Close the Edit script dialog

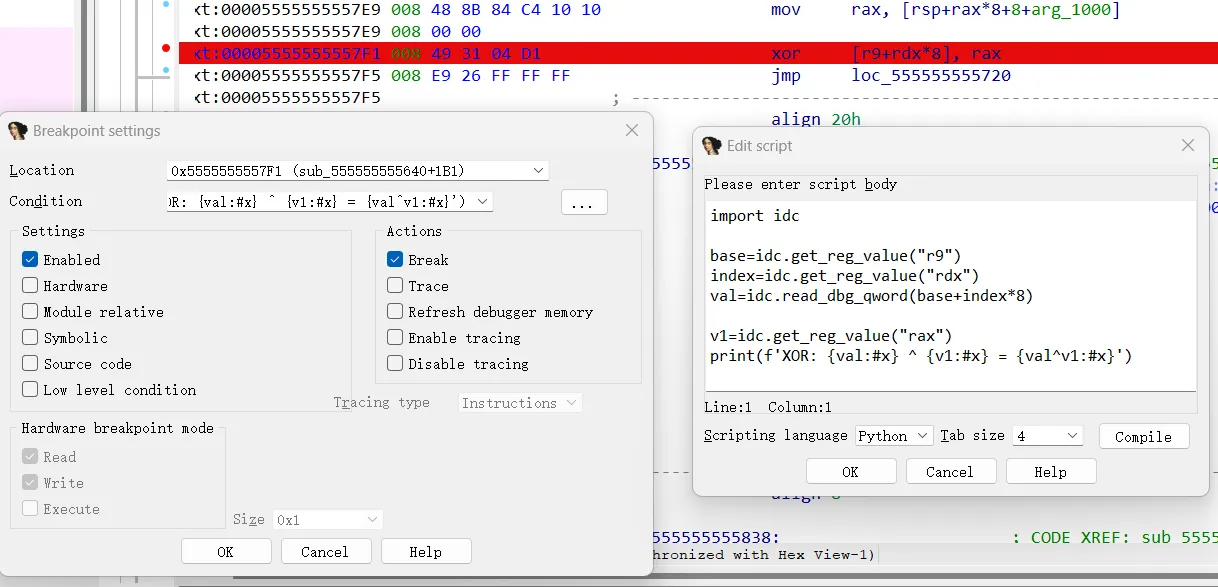pyautogui.click(x=1188, y=146)
